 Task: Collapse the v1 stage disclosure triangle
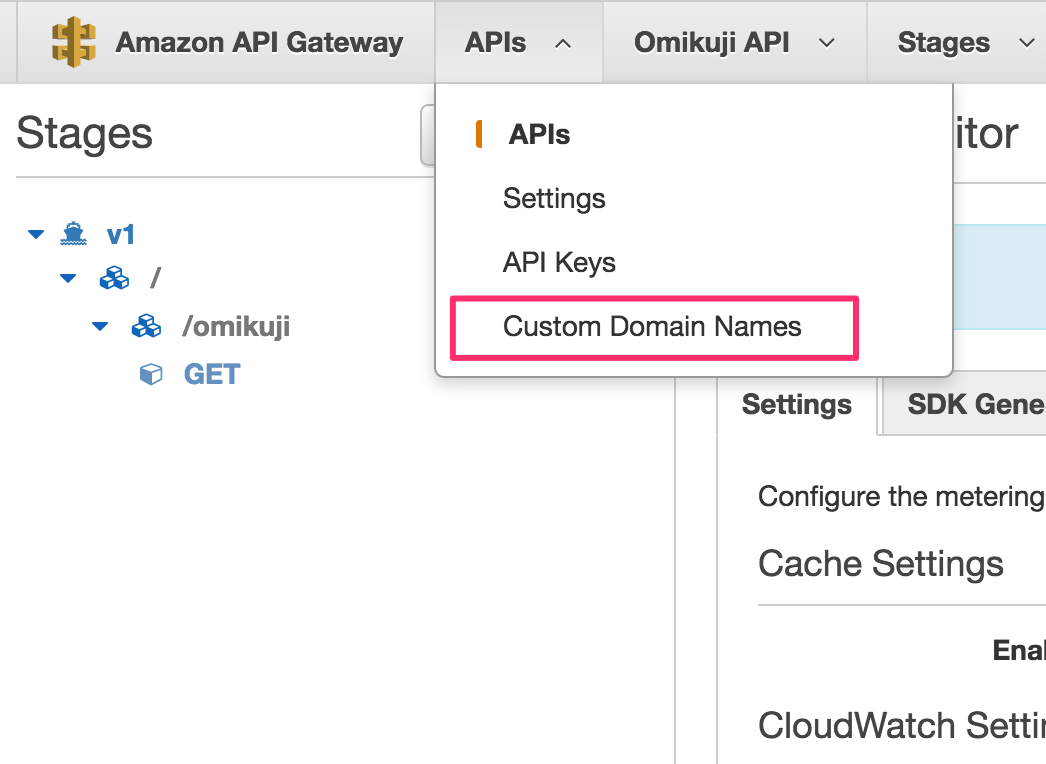point(36,232)
